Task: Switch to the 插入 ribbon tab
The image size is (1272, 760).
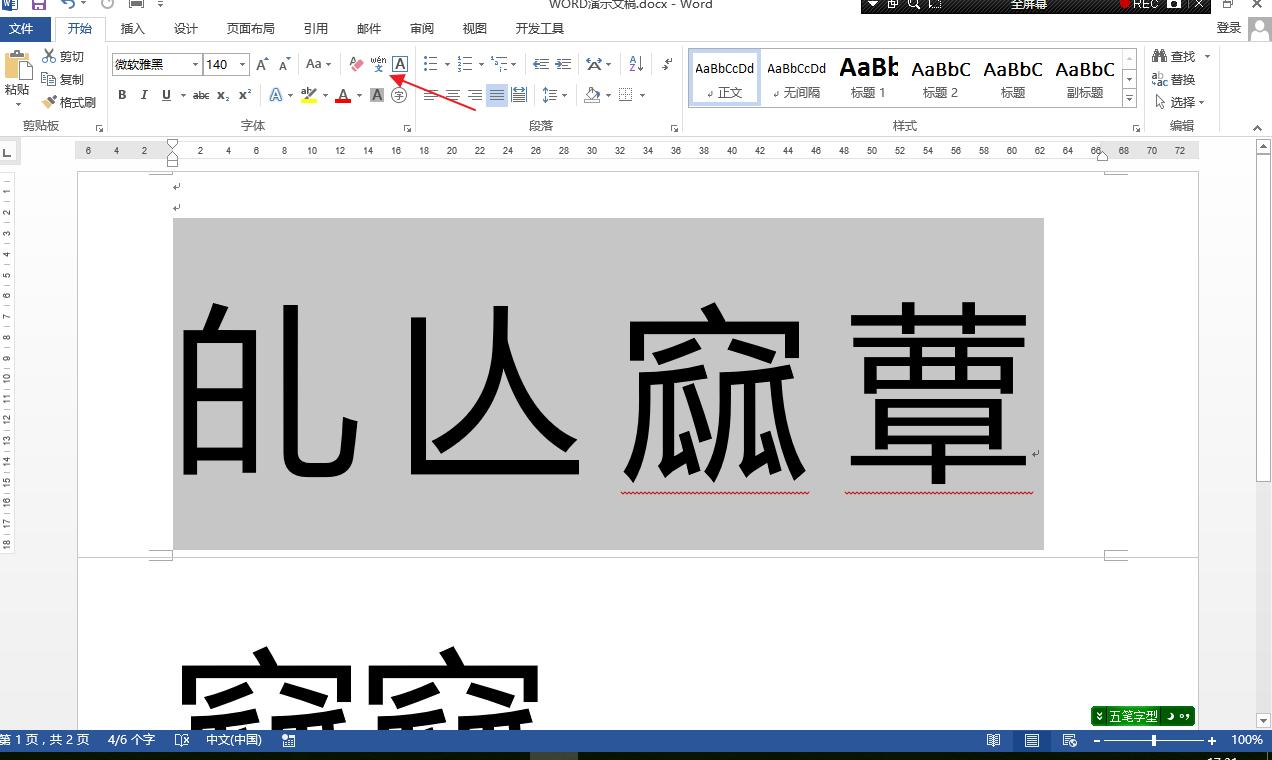Action: (x=132, y=28)
